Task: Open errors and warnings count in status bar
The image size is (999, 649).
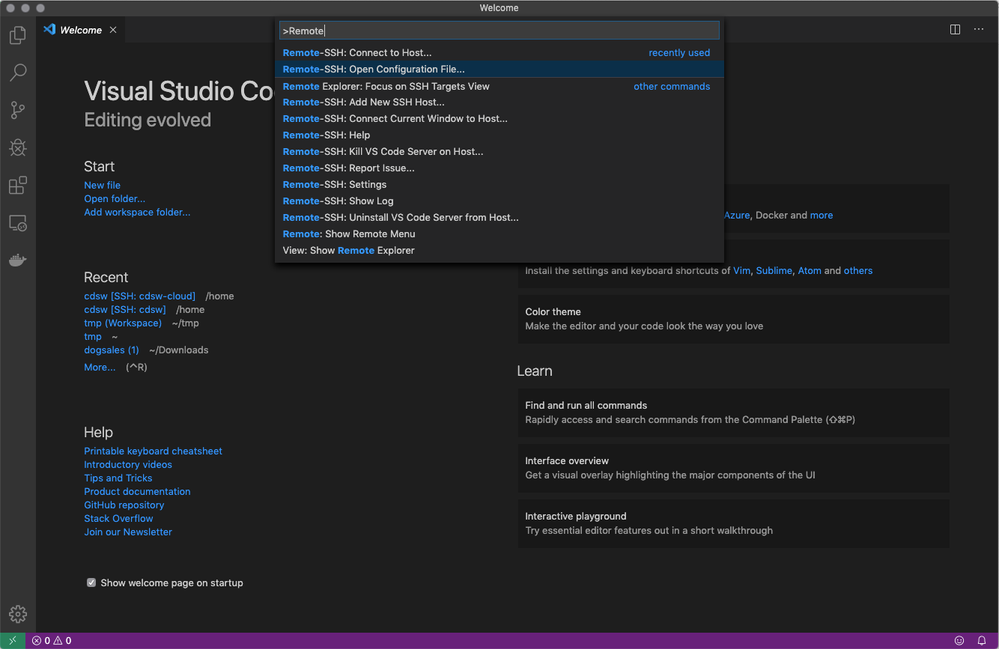Action: tap(52, 641)
